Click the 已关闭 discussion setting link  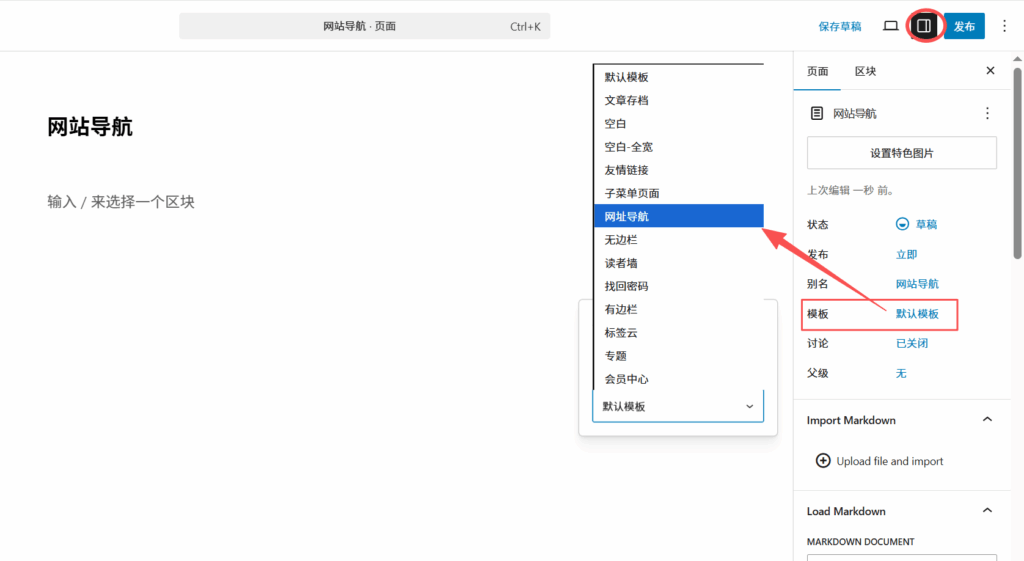[x=911, y=343]
